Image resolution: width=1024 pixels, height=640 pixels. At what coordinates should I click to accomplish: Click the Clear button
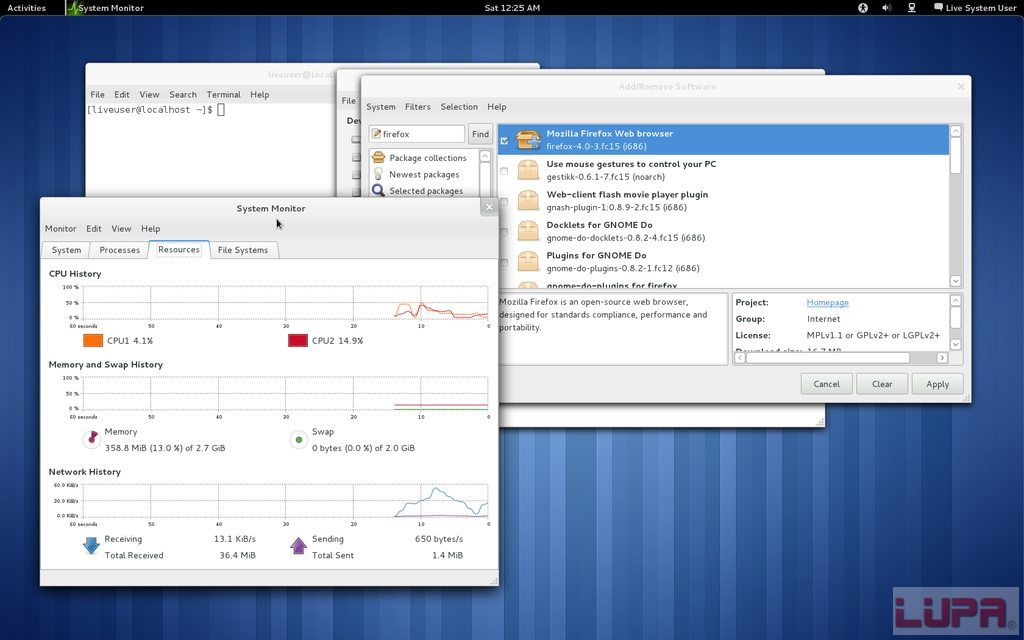[882, 384]
